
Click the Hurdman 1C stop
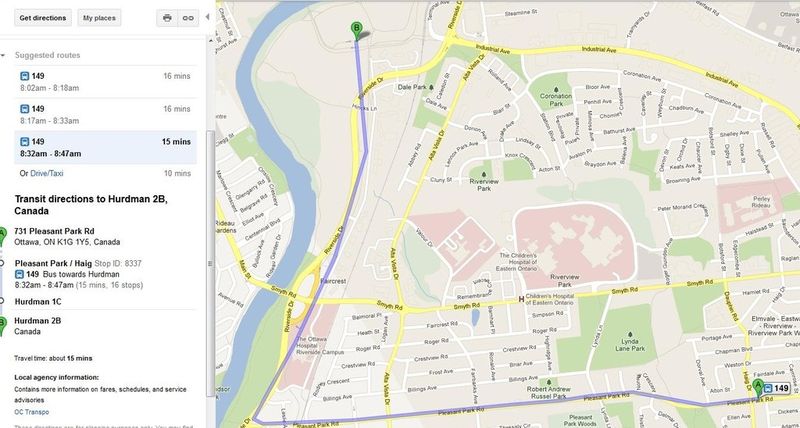tap(38, 301)
